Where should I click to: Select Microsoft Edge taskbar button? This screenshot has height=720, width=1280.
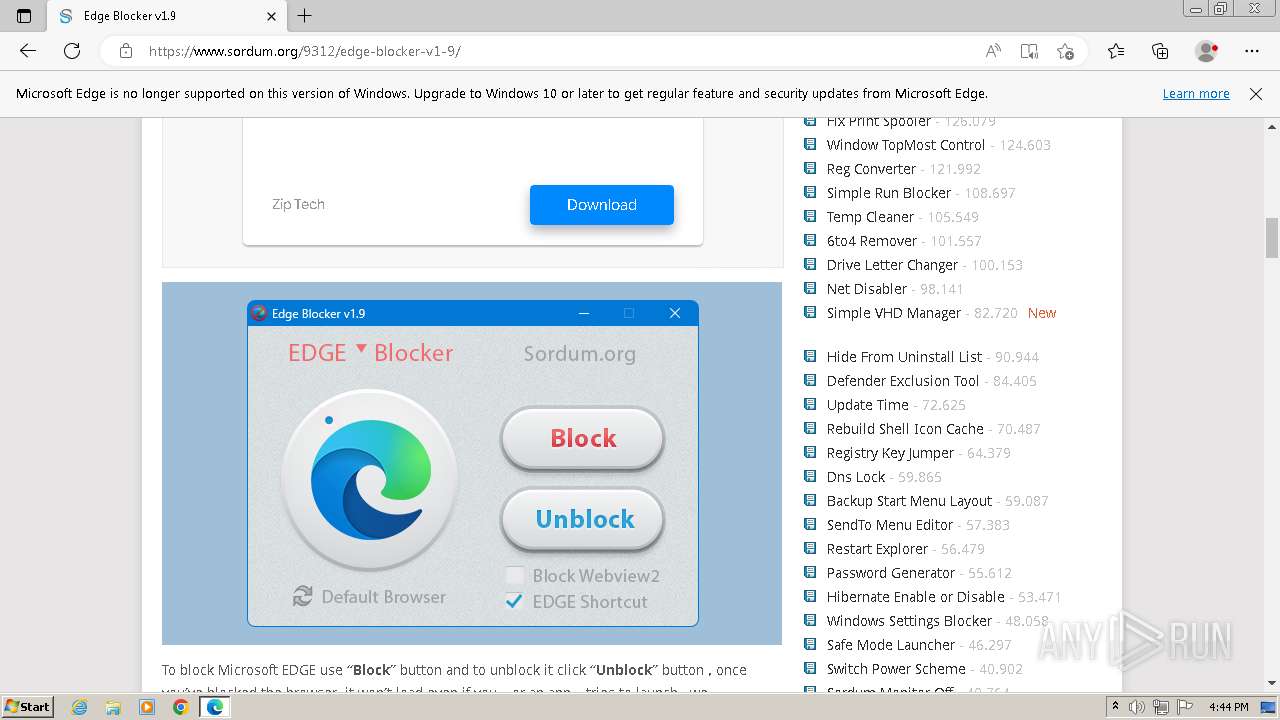(x=214, y=707)
